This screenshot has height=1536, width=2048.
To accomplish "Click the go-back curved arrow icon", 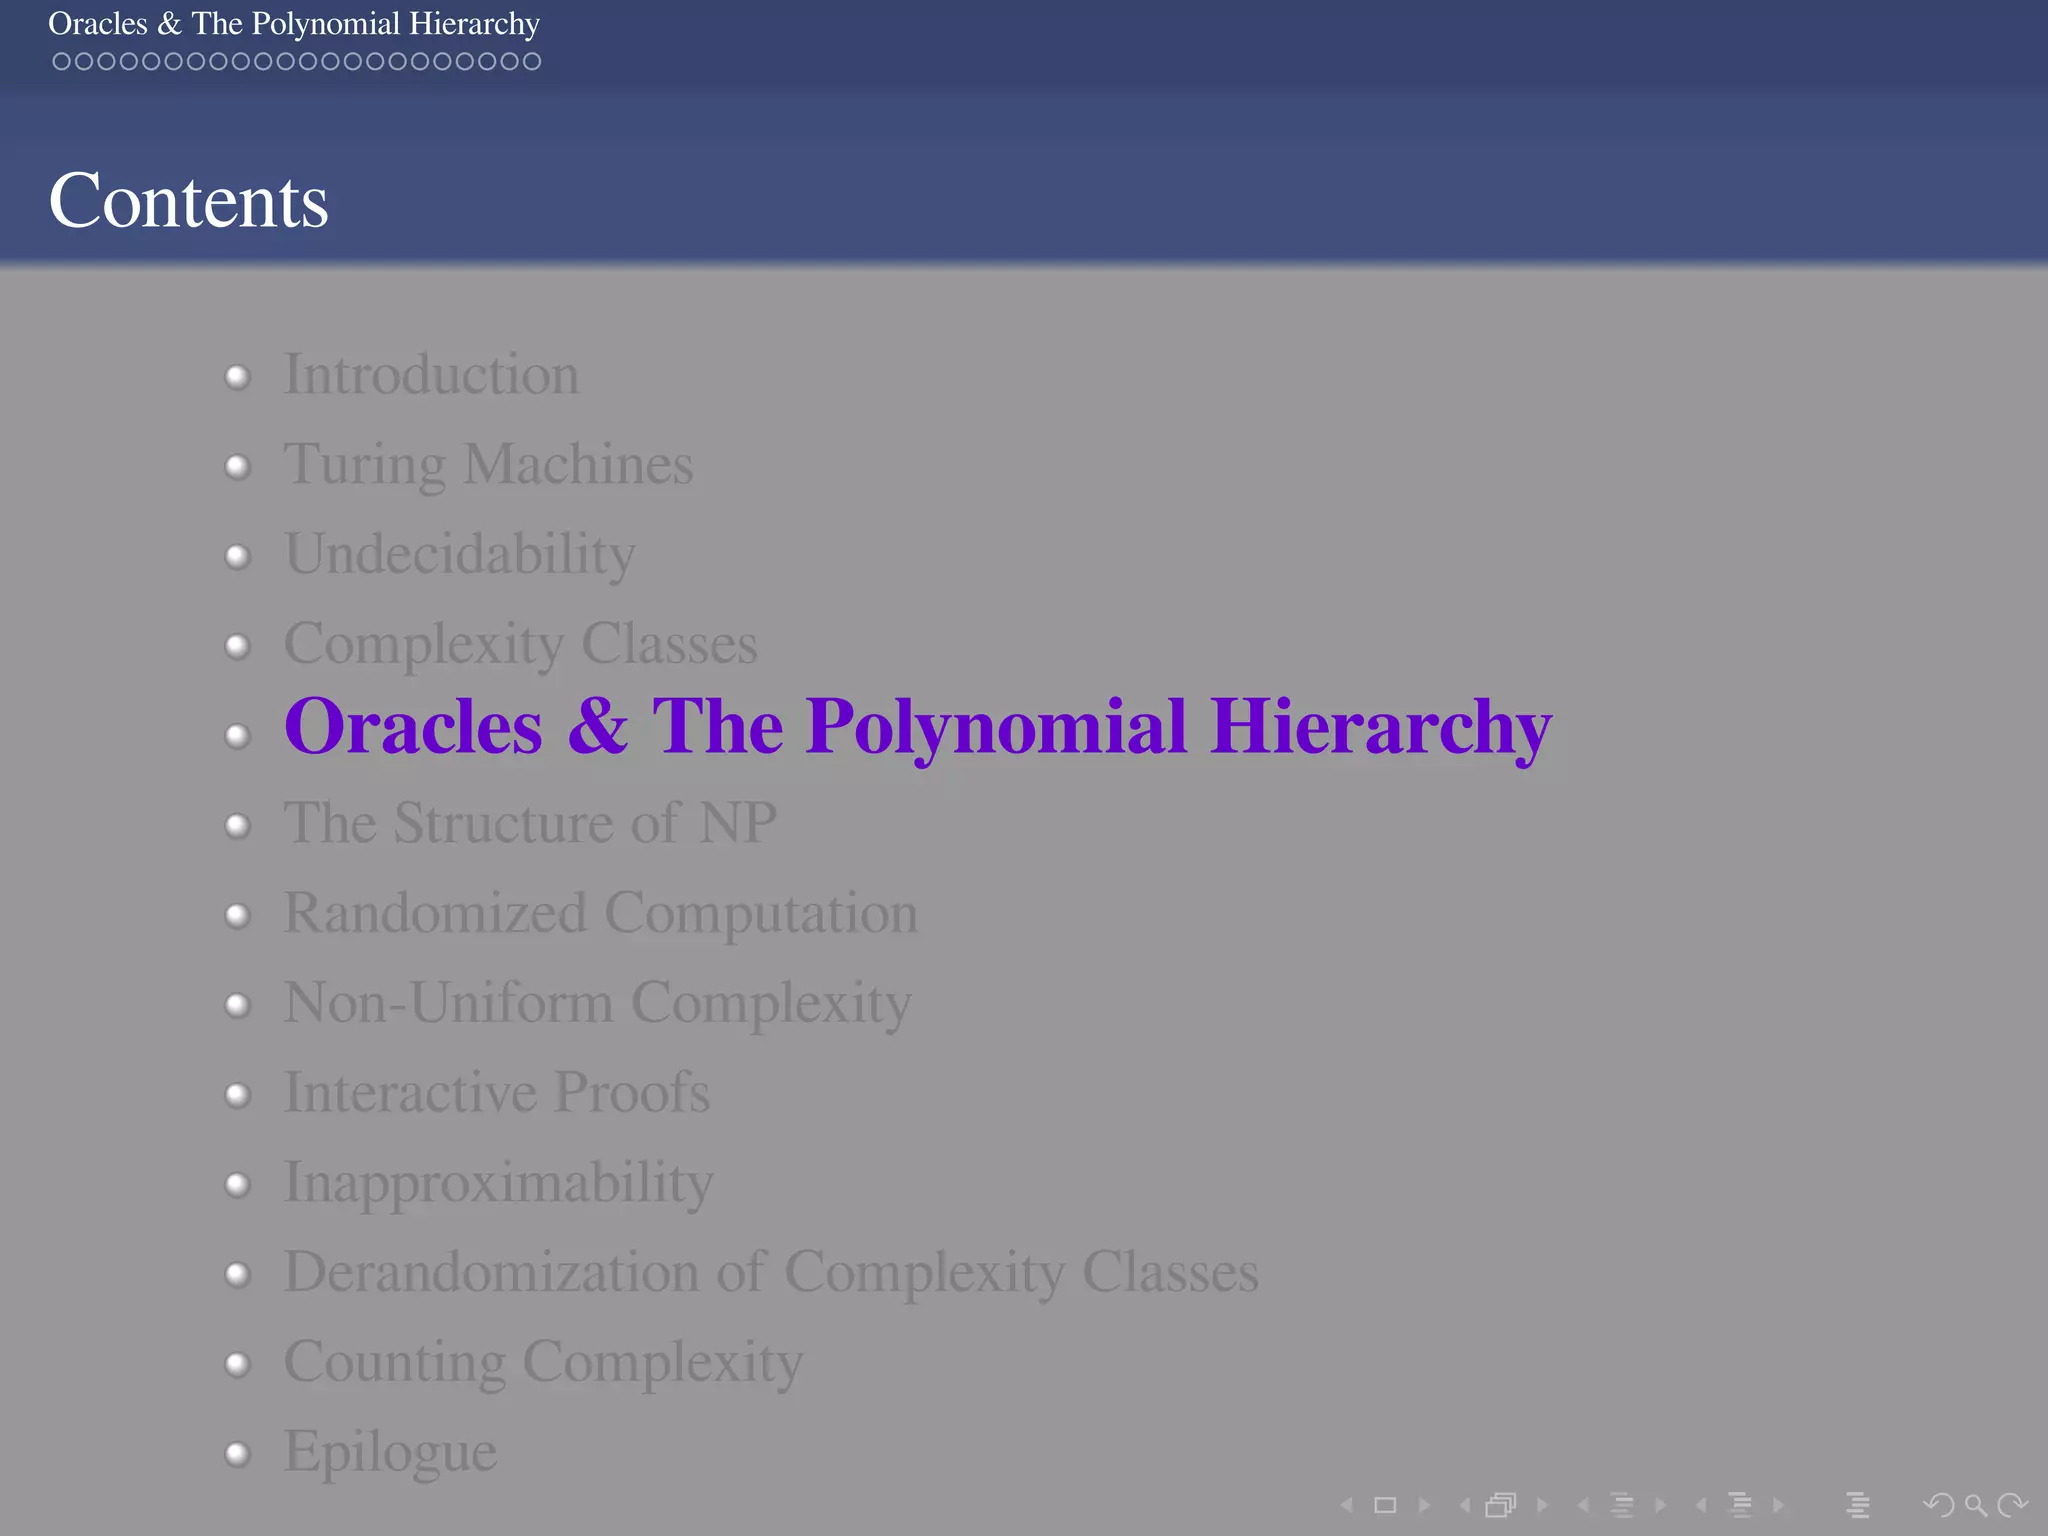I will [1939, 1505].
